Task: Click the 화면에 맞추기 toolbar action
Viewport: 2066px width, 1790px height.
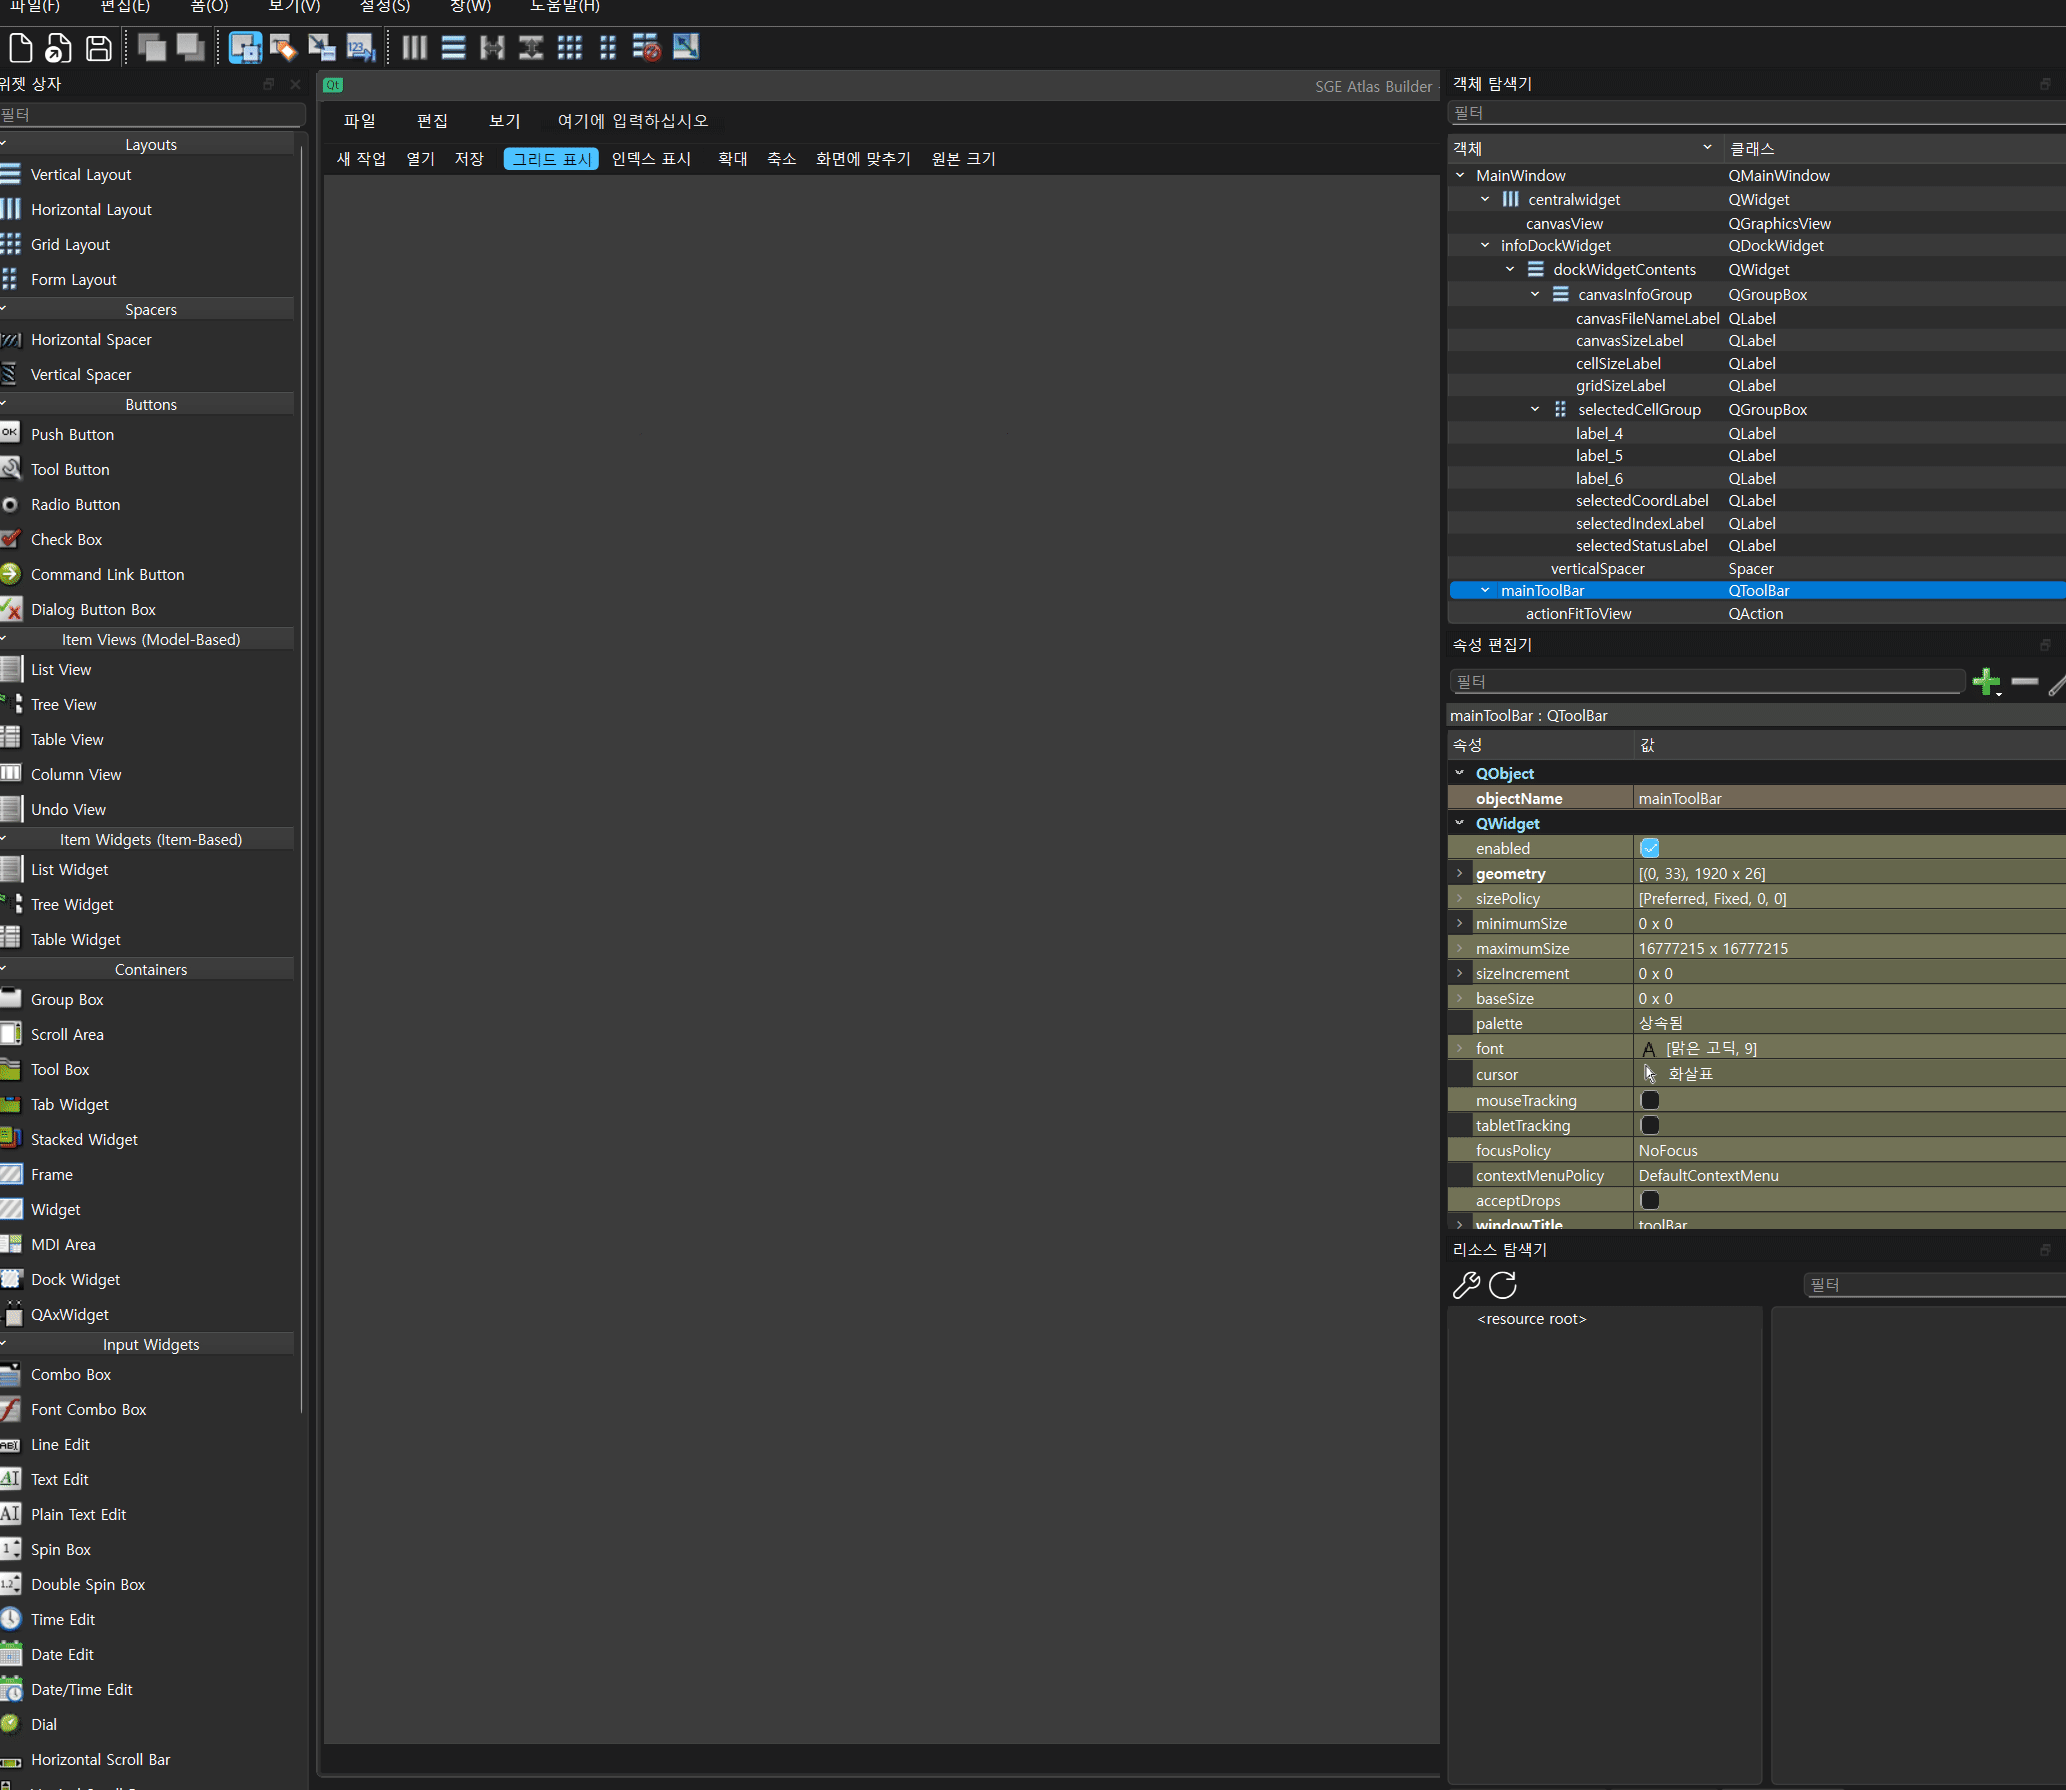Action: coord(863,159)
